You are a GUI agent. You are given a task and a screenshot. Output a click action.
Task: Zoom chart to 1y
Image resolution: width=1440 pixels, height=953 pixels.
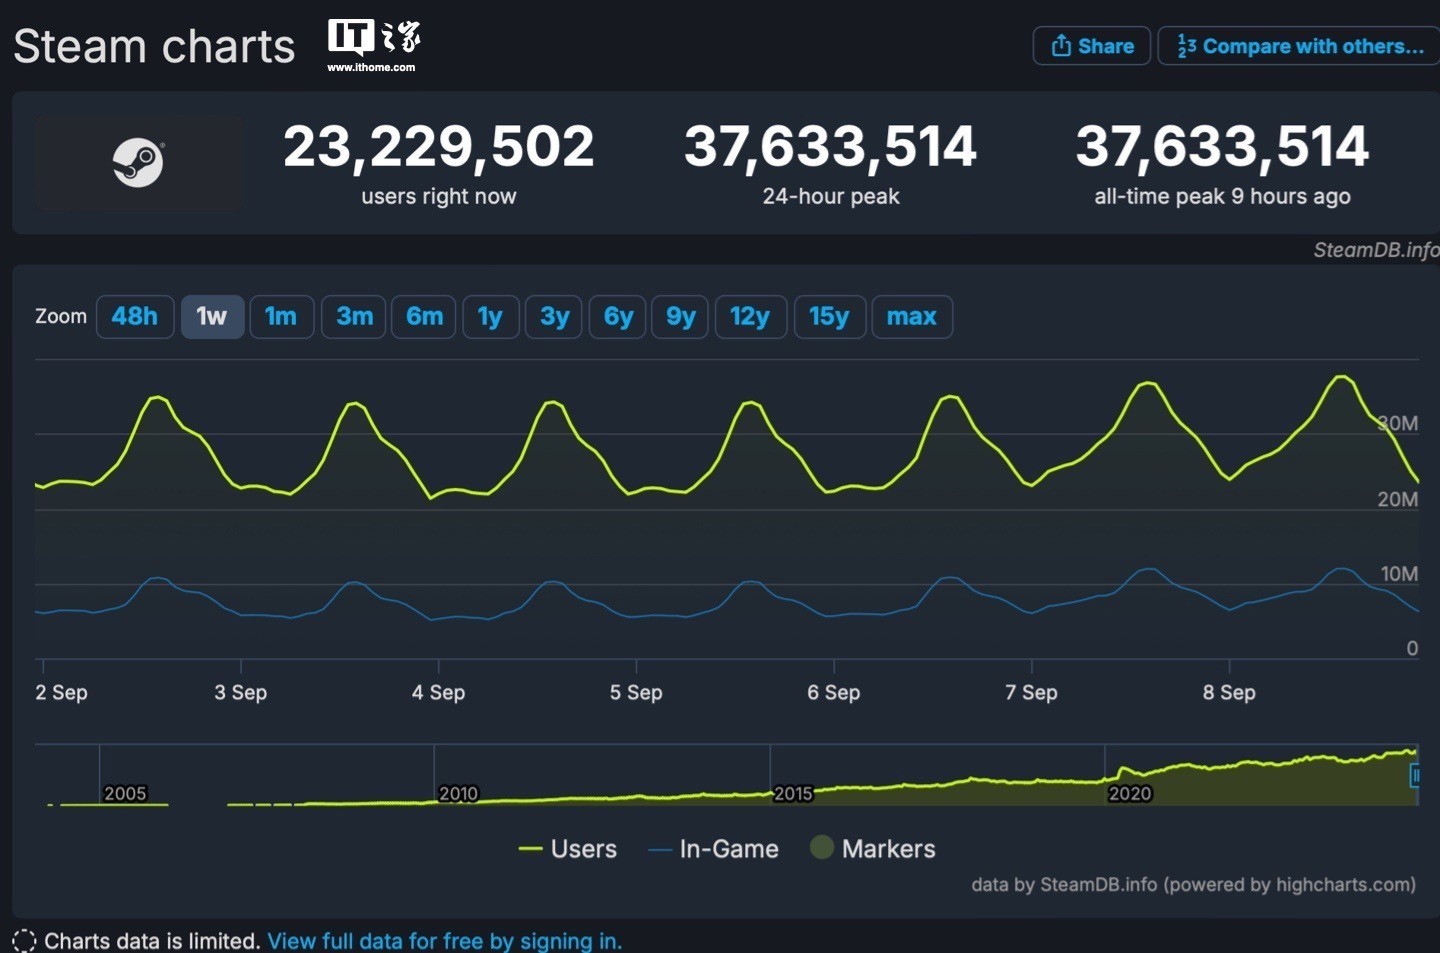point(490,317)
